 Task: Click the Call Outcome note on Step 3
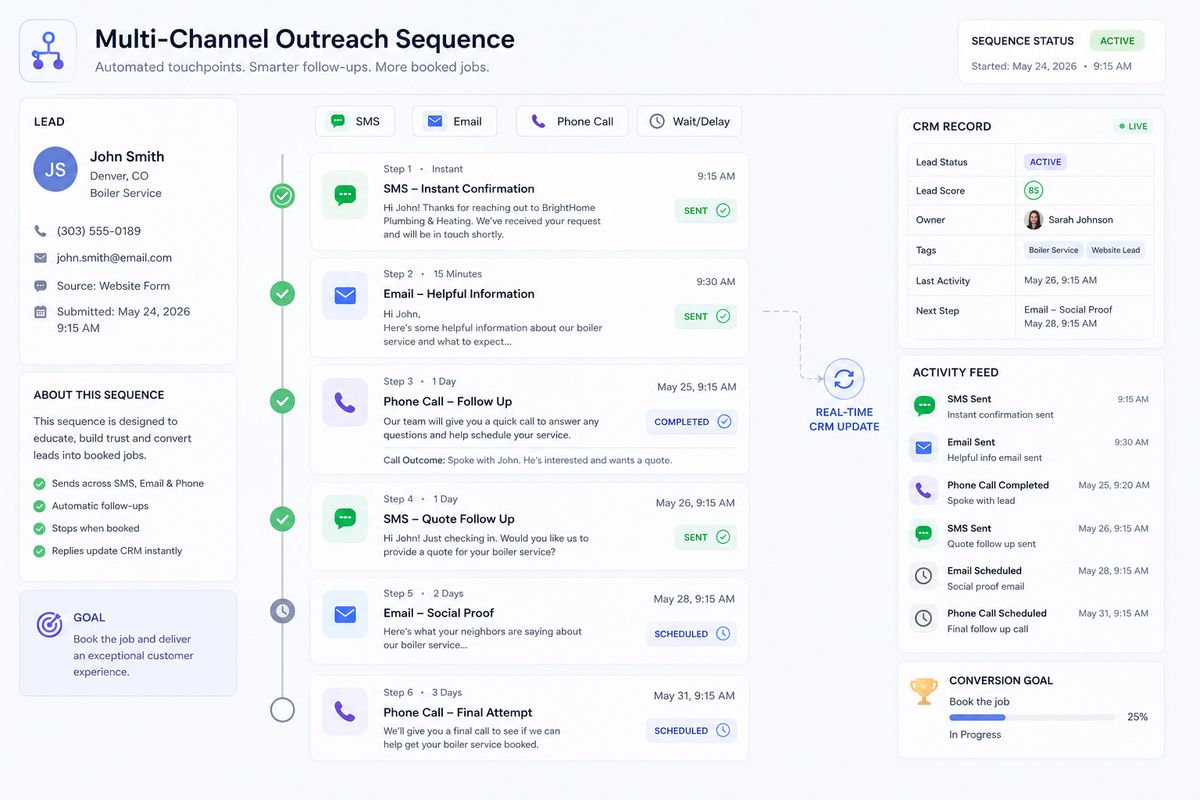click(528, 460)
